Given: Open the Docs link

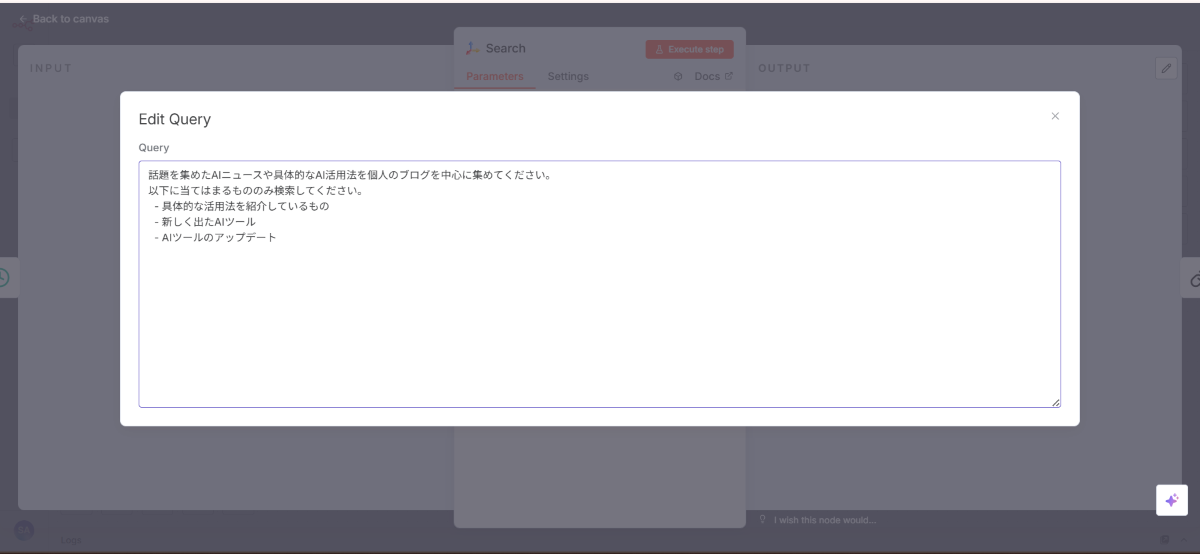Looking at the screenshot, I should [707, 76].
